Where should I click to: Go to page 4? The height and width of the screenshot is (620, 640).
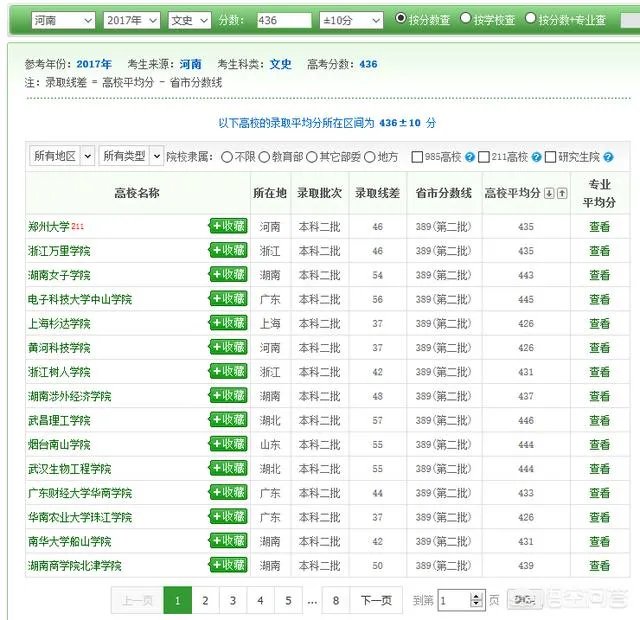[x=260, y=600]
